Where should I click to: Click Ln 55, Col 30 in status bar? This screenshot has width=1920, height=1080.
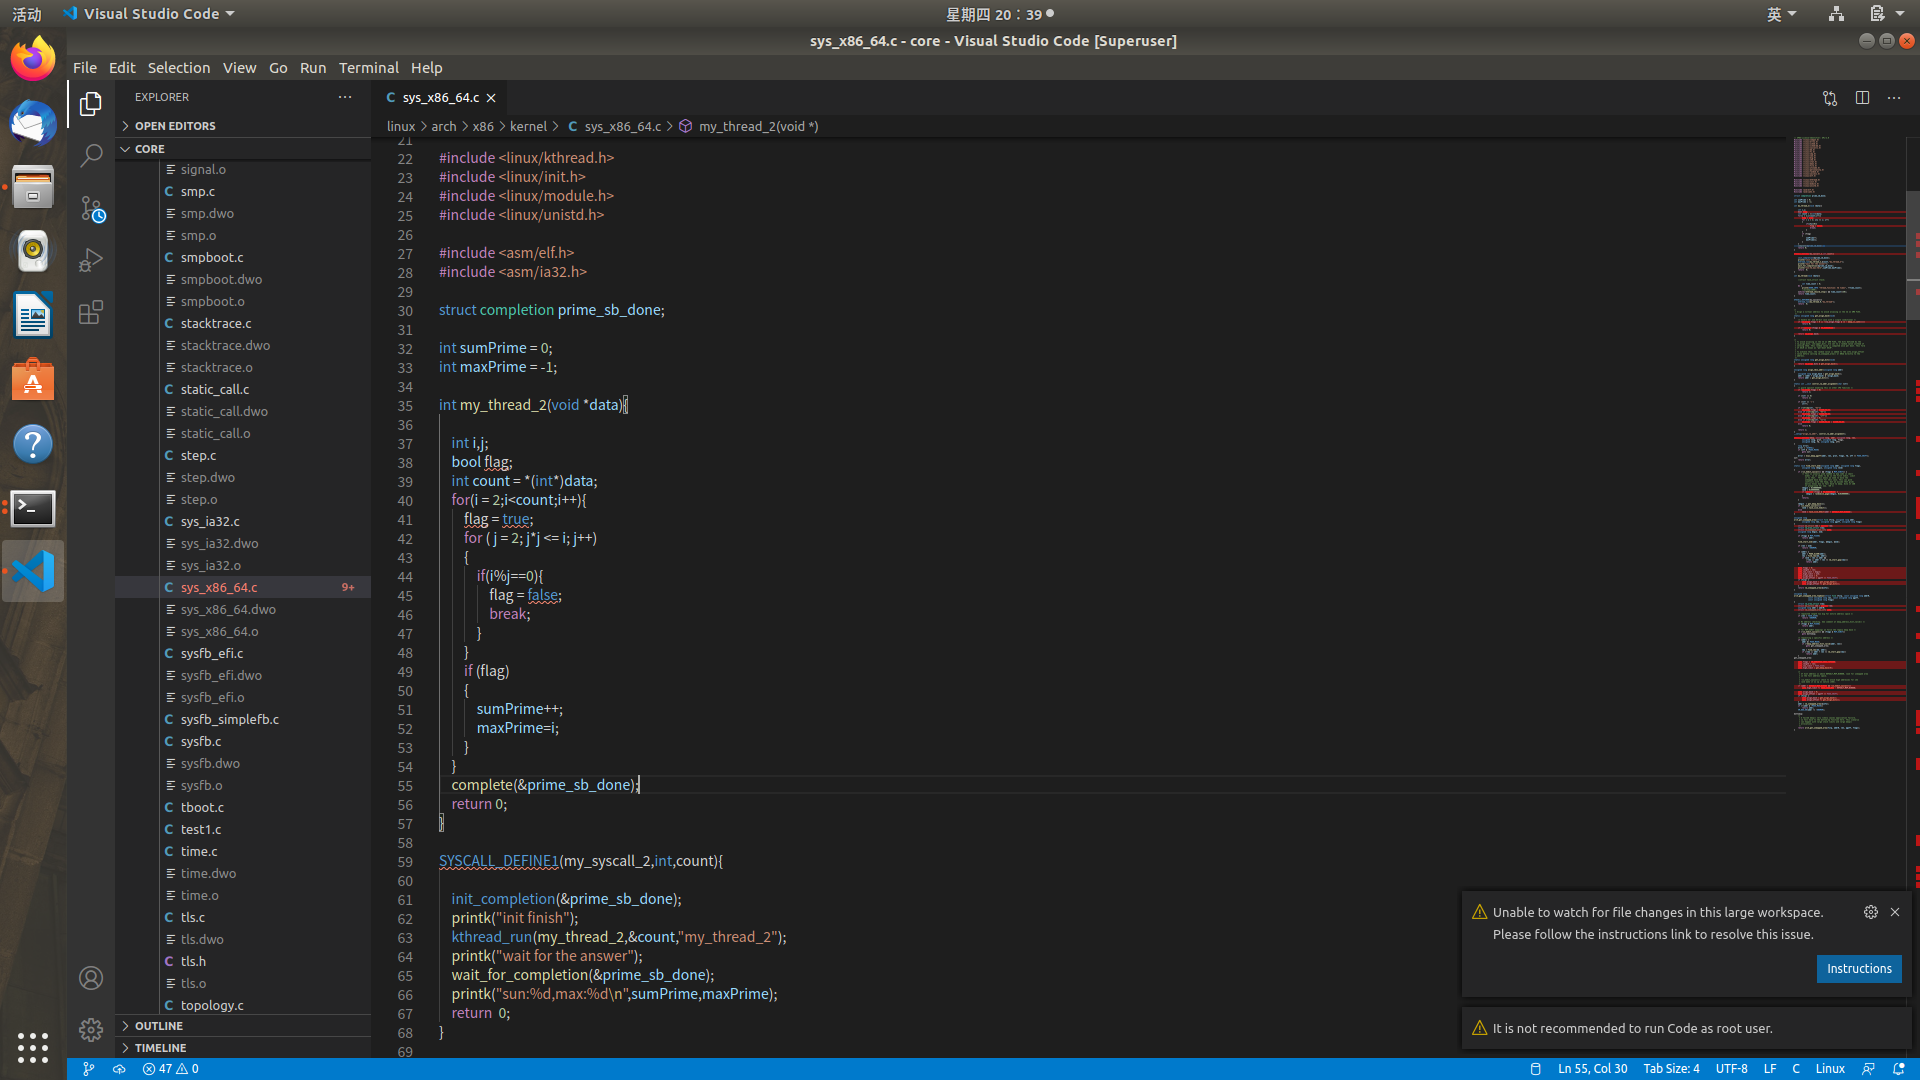coord(1593,1069)
